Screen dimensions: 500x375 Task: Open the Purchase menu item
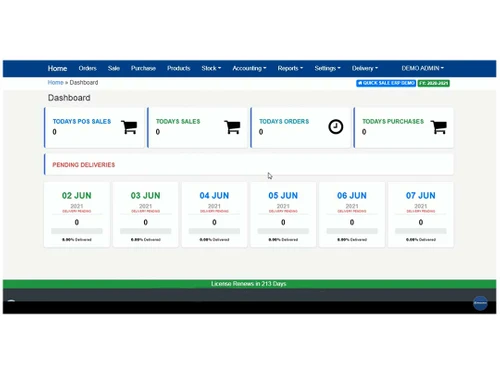coord(143,68)
